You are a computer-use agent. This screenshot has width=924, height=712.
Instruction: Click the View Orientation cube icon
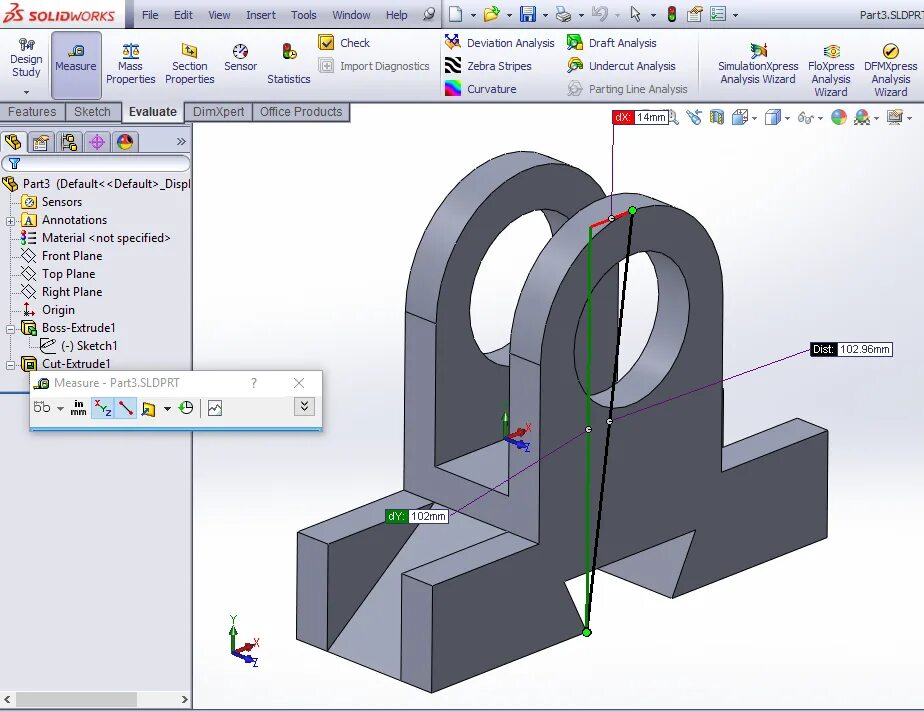coord(740,117)
